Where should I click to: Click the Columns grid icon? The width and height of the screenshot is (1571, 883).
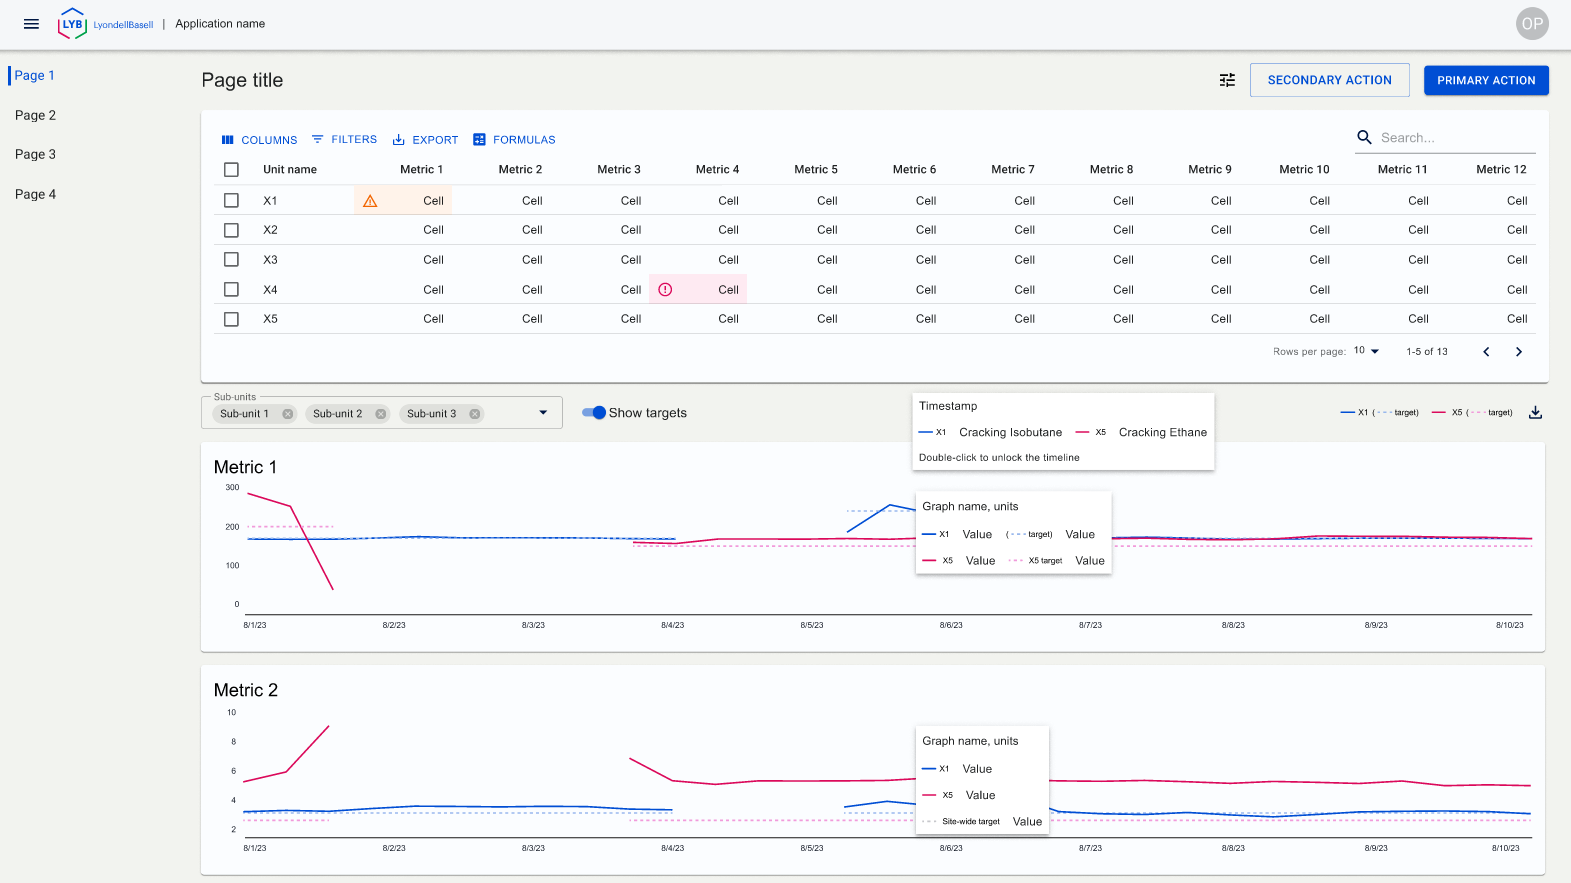point(228,140)
